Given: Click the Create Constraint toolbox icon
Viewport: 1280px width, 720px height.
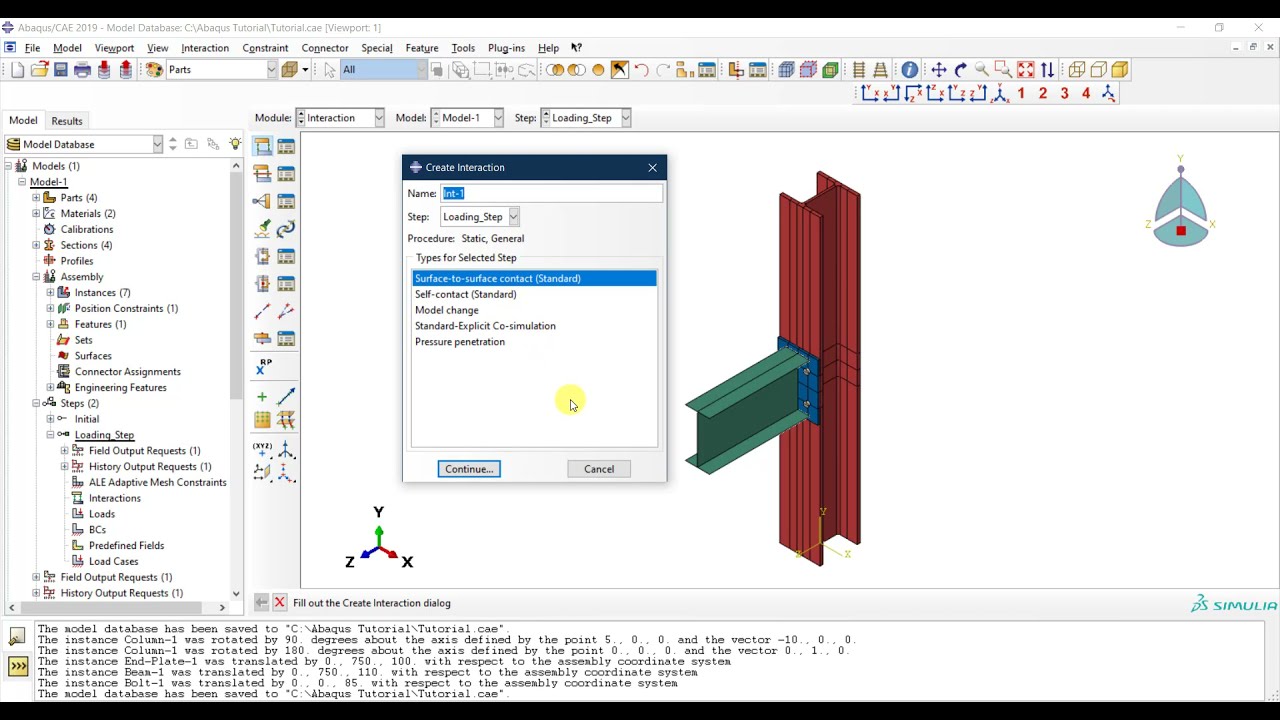Looking at the screenshot, I should point(262,201).
